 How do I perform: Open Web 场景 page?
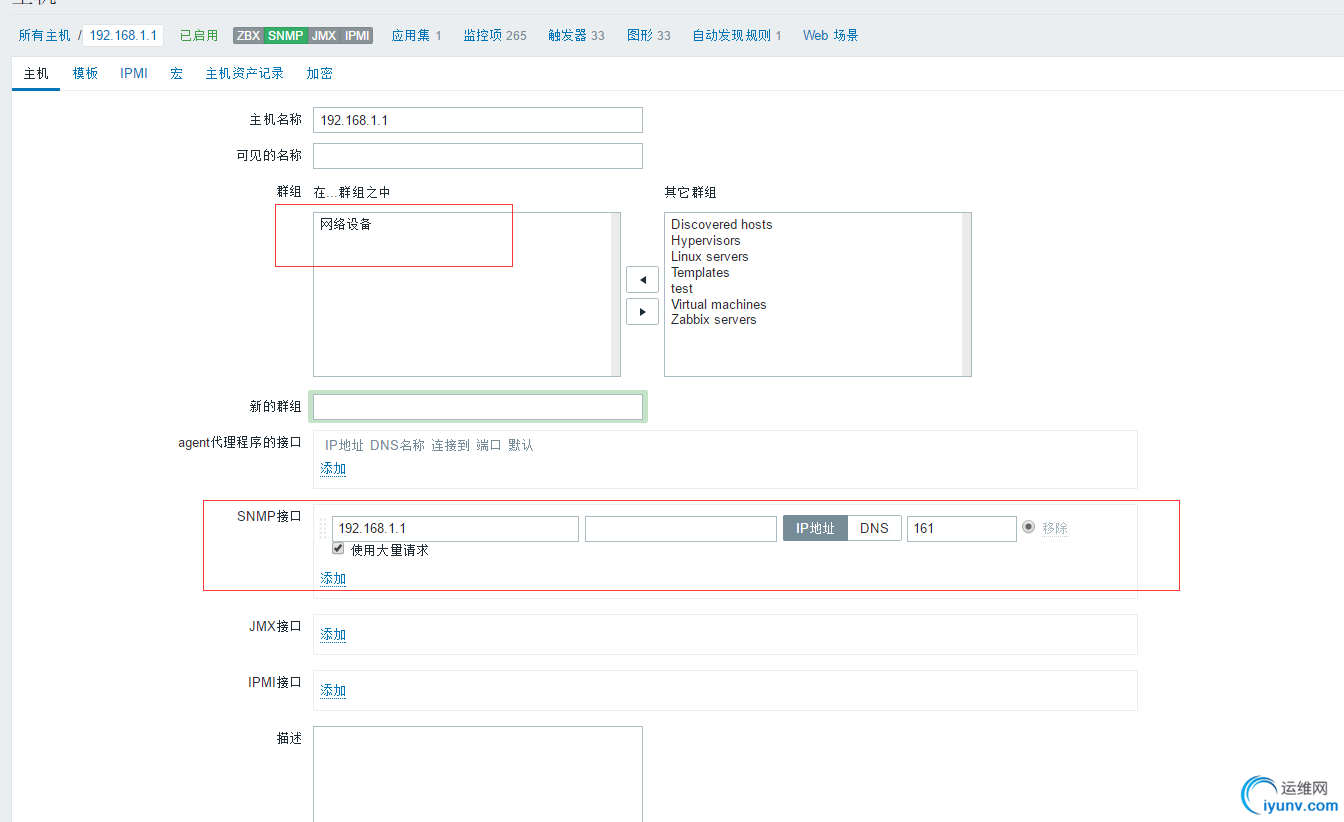click(x=831, y=35)
